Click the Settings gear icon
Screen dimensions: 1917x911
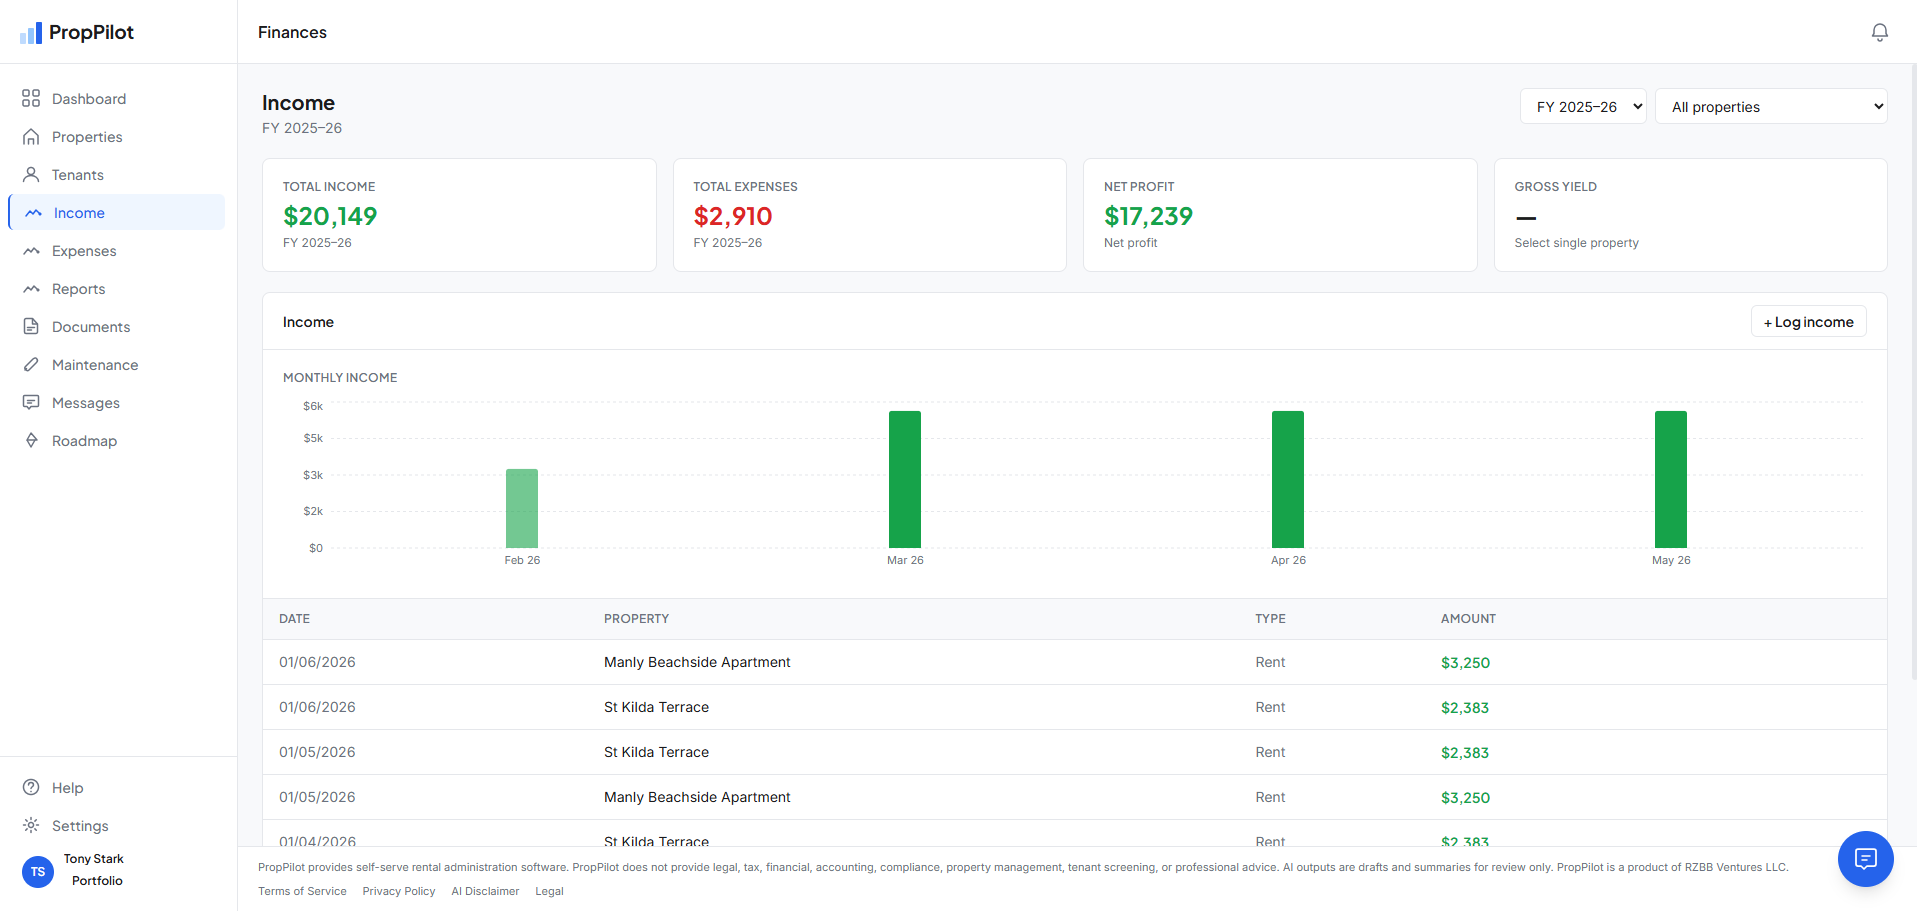pos(31,825)
